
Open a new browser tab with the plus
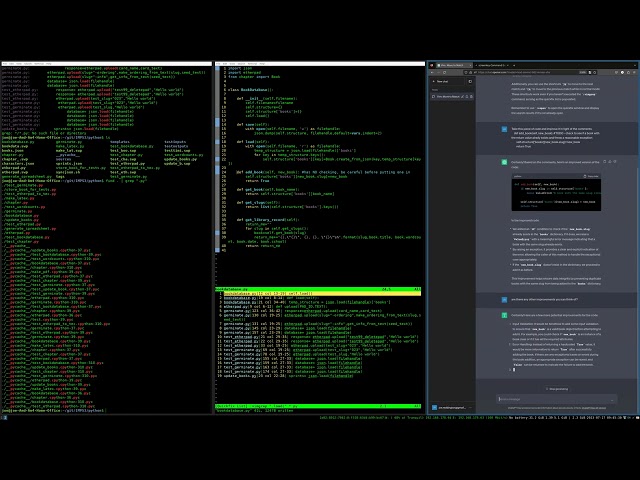pos(514,65)
